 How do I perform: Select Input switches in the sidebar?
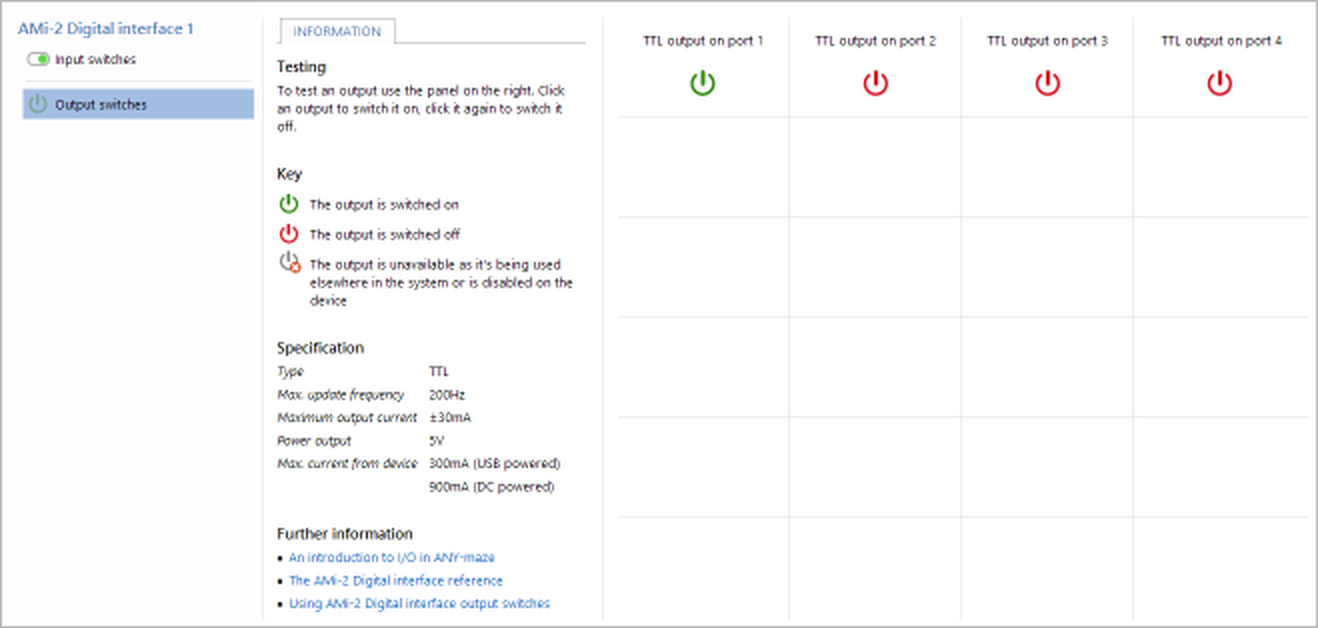click(x=95, y=60)
